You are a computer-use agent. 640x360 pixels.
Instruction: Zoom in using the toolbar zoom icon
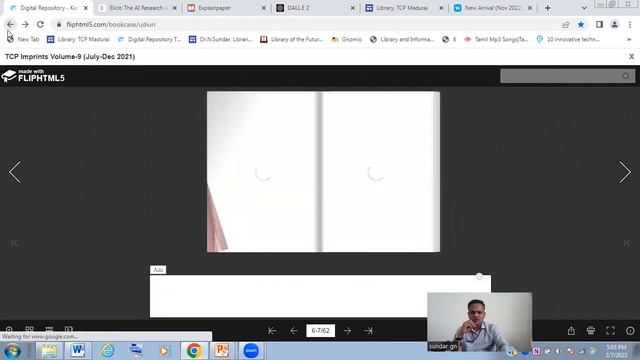click(x=9, y=329)
